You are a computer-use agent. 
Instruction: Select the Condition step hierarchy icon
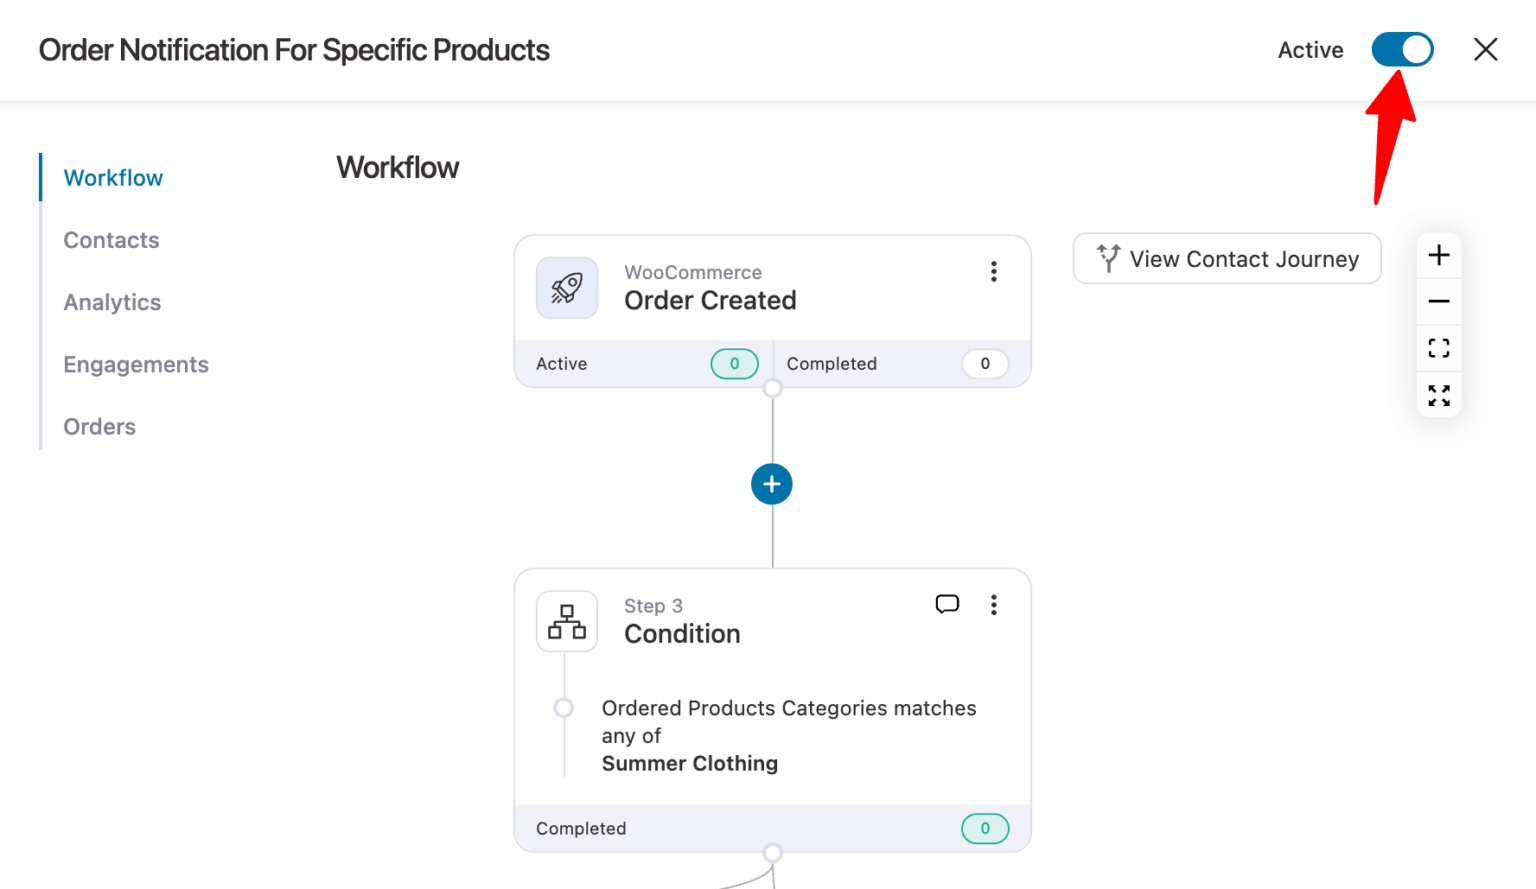coord(567,621)
